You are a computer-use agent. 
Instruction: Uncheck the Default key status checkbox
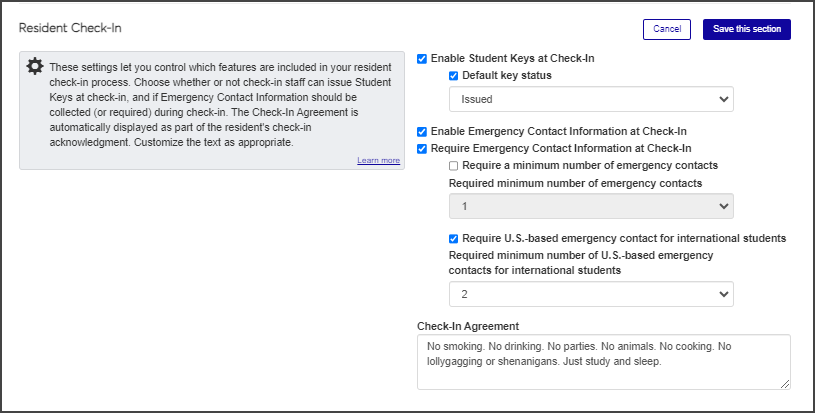coord(454,76)
